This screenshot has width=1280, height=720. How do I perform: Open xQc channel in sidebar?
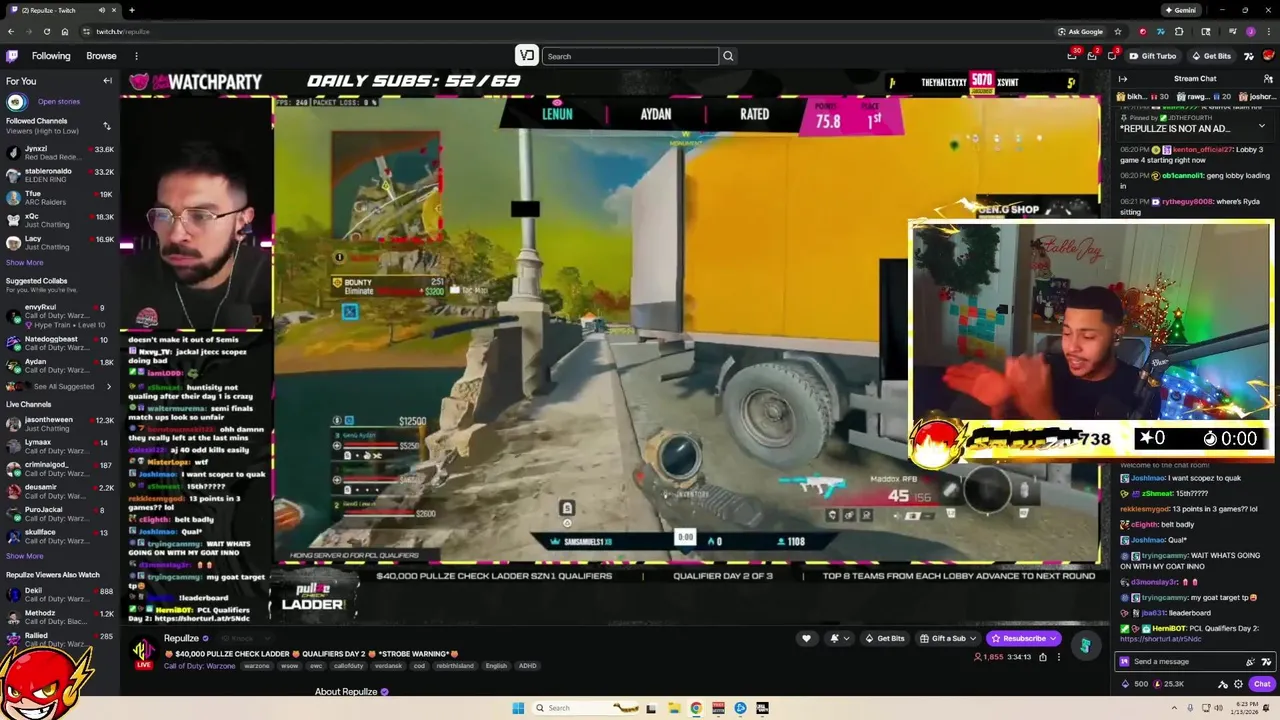[60, 220]
